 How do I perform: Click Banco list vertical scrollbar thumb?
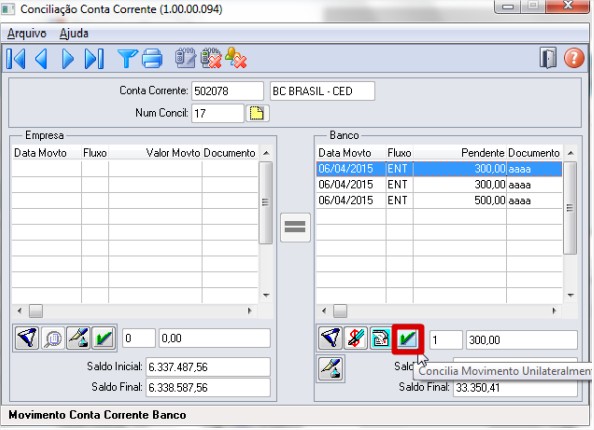click(570, 208)
